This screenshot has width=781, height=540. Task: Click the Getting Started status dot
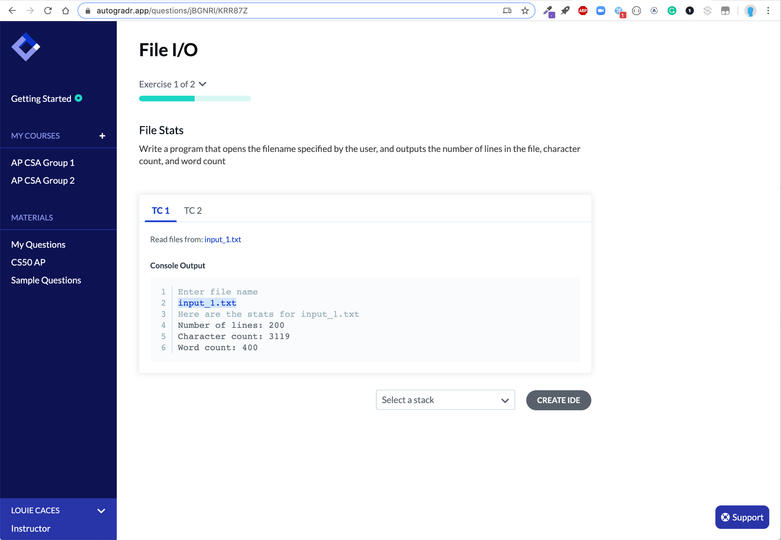tap(79, 98)
